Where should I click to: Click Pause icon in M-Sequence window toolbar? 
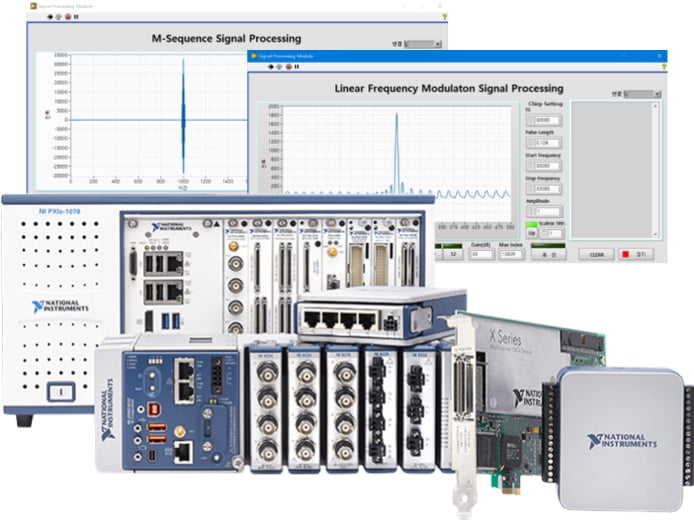(x=76, y=17)
